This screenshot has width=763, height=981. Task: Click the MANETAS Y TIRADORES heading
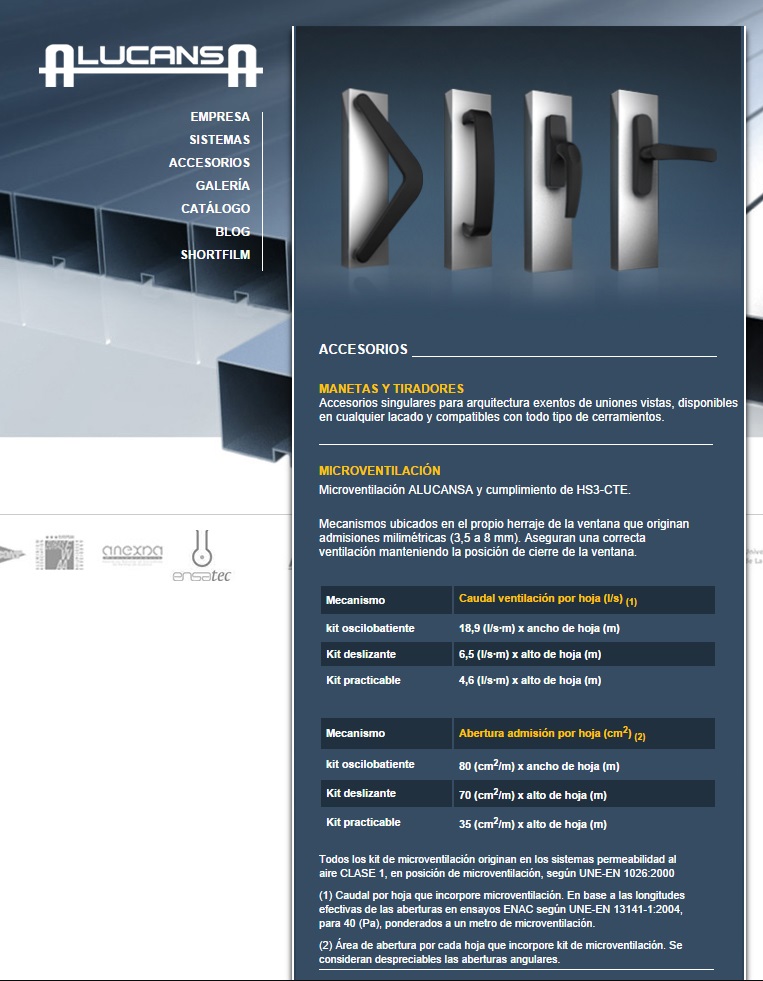[x=391, y=388]
